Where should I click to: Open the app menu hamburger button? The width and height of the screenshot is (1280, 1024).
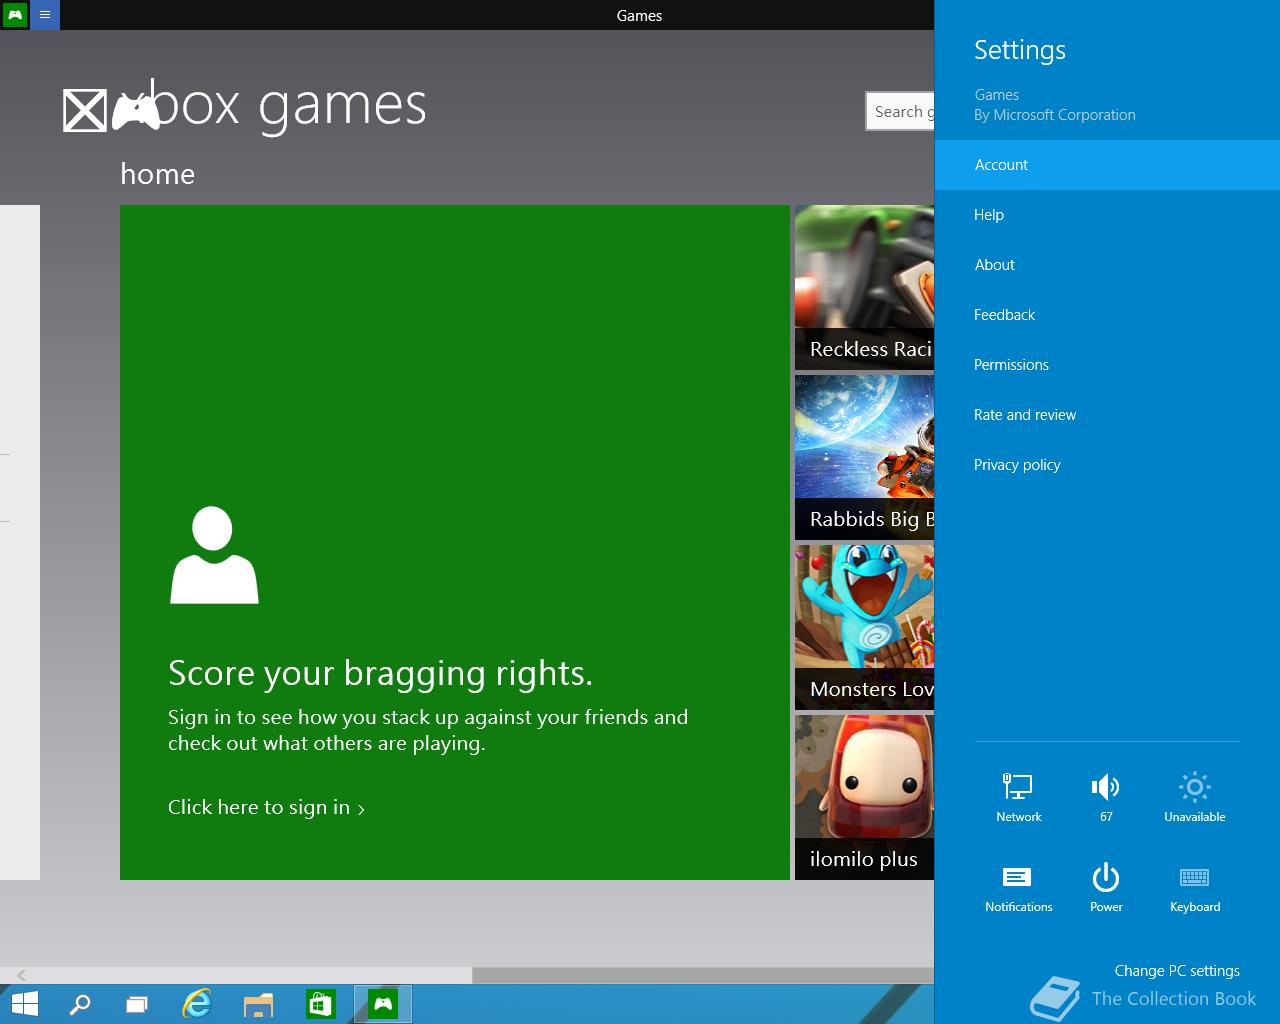[45, 15]
